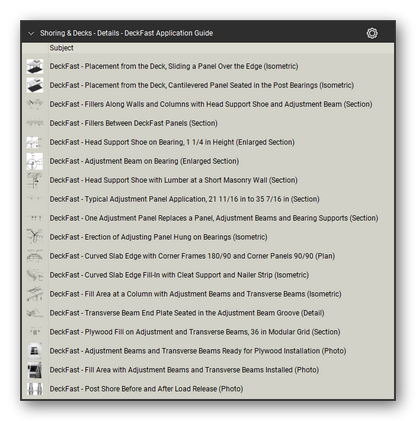Open thumbnail for Fill Area at a Column

pyautogui.click(x=35, y=294)
